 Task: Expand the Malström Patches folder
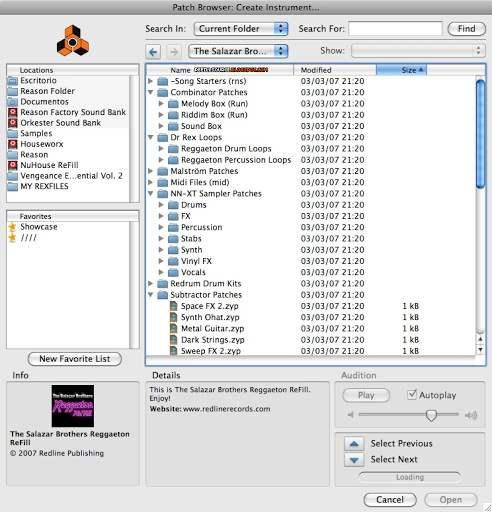click(151, 171)
